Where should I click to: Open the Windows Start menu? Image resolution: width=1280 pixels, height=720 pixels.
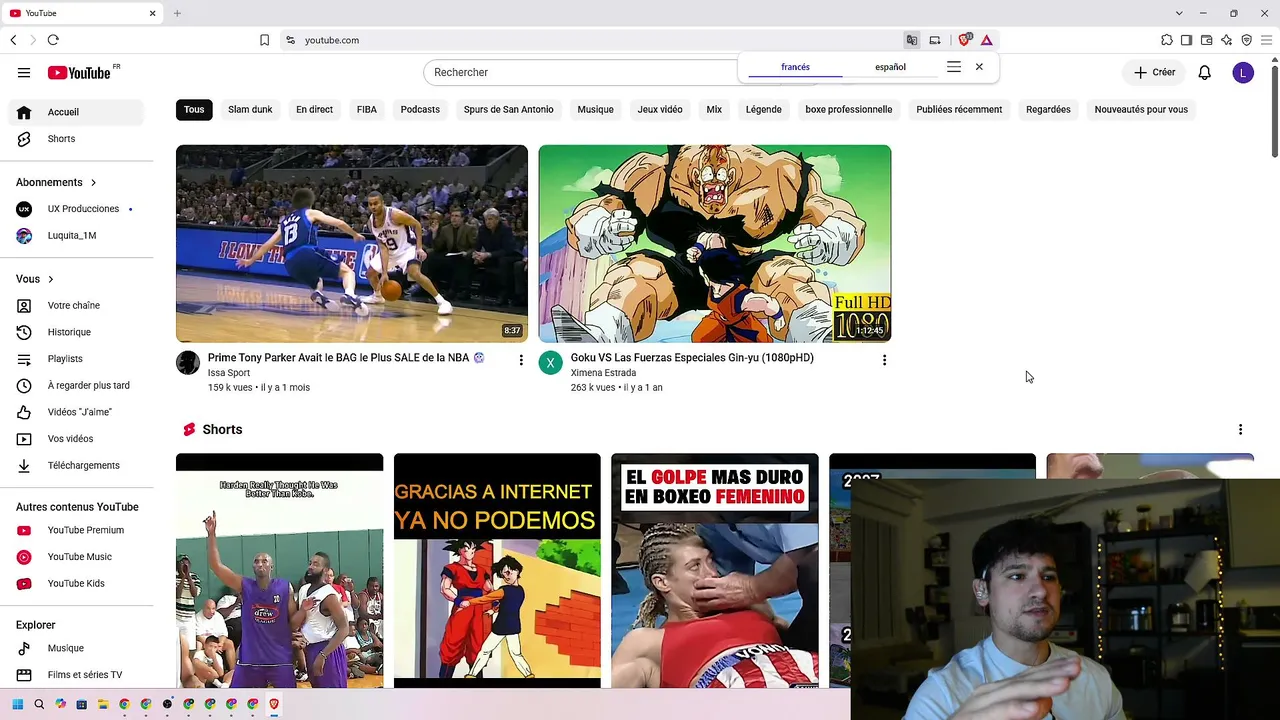coord(17,704)
